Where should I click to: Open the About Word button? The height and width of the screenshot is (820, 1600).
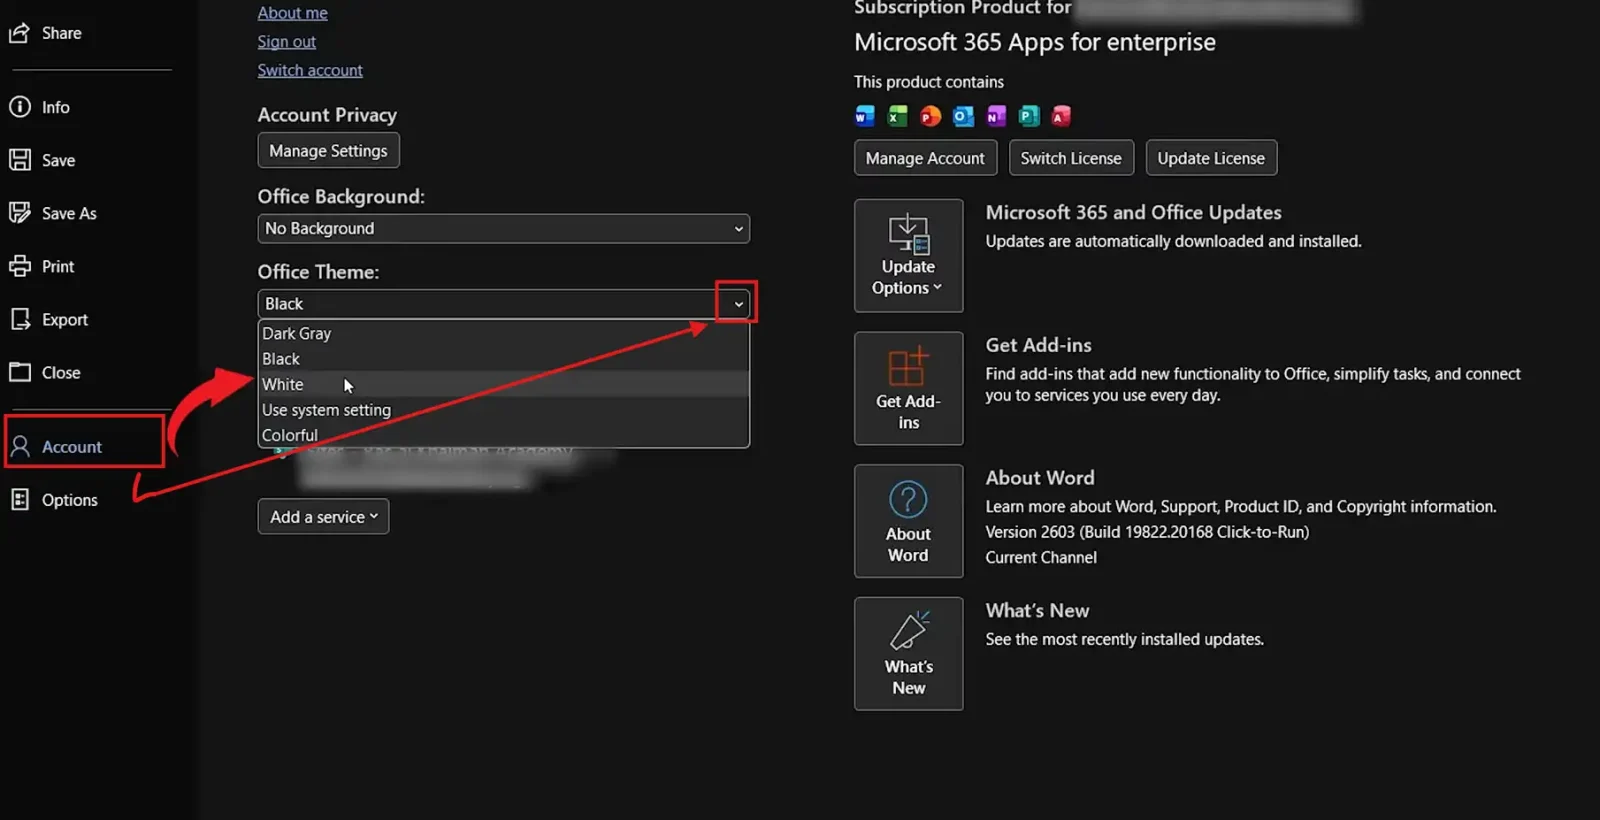tap(908, 521)
